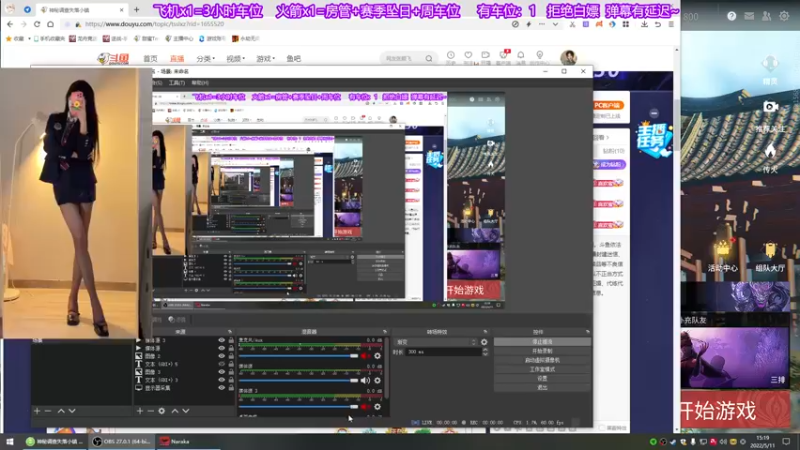Open Naraka help question mark icon
This screenshot has width=800, height=450.
732,16
